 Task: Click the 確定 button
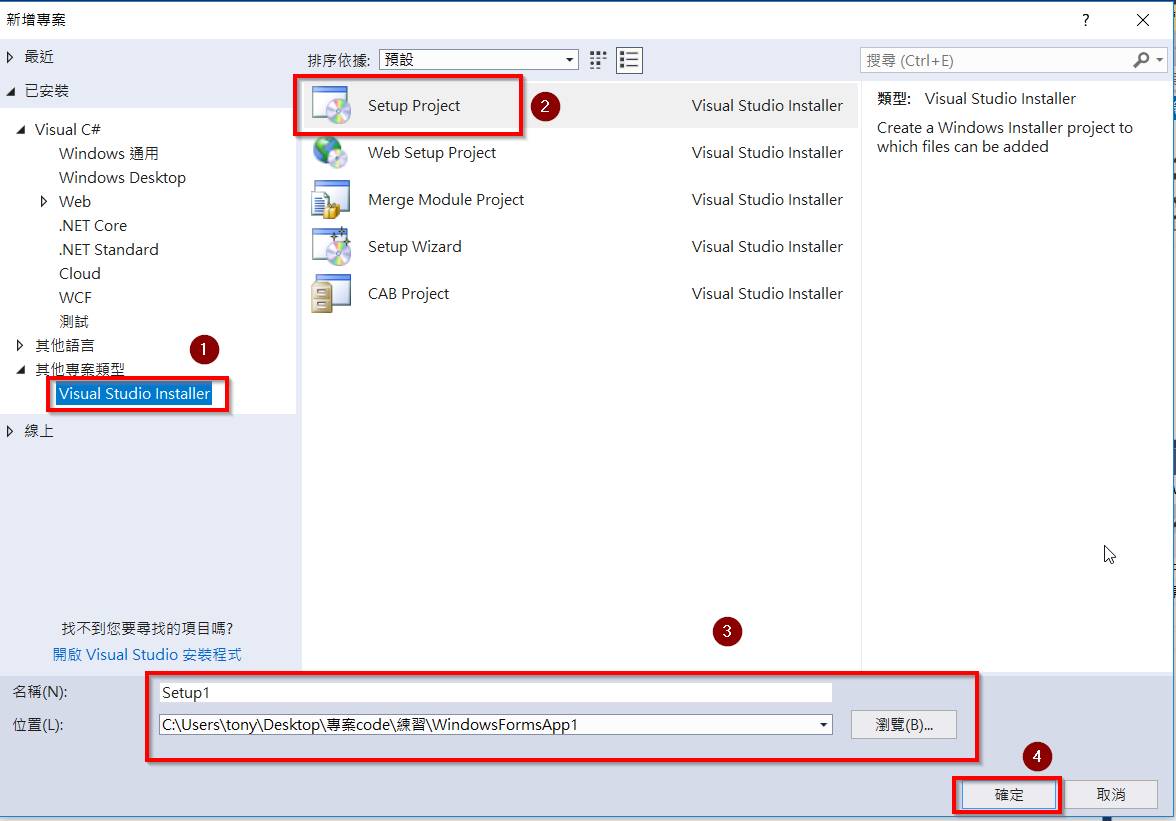pos(1009,795)
